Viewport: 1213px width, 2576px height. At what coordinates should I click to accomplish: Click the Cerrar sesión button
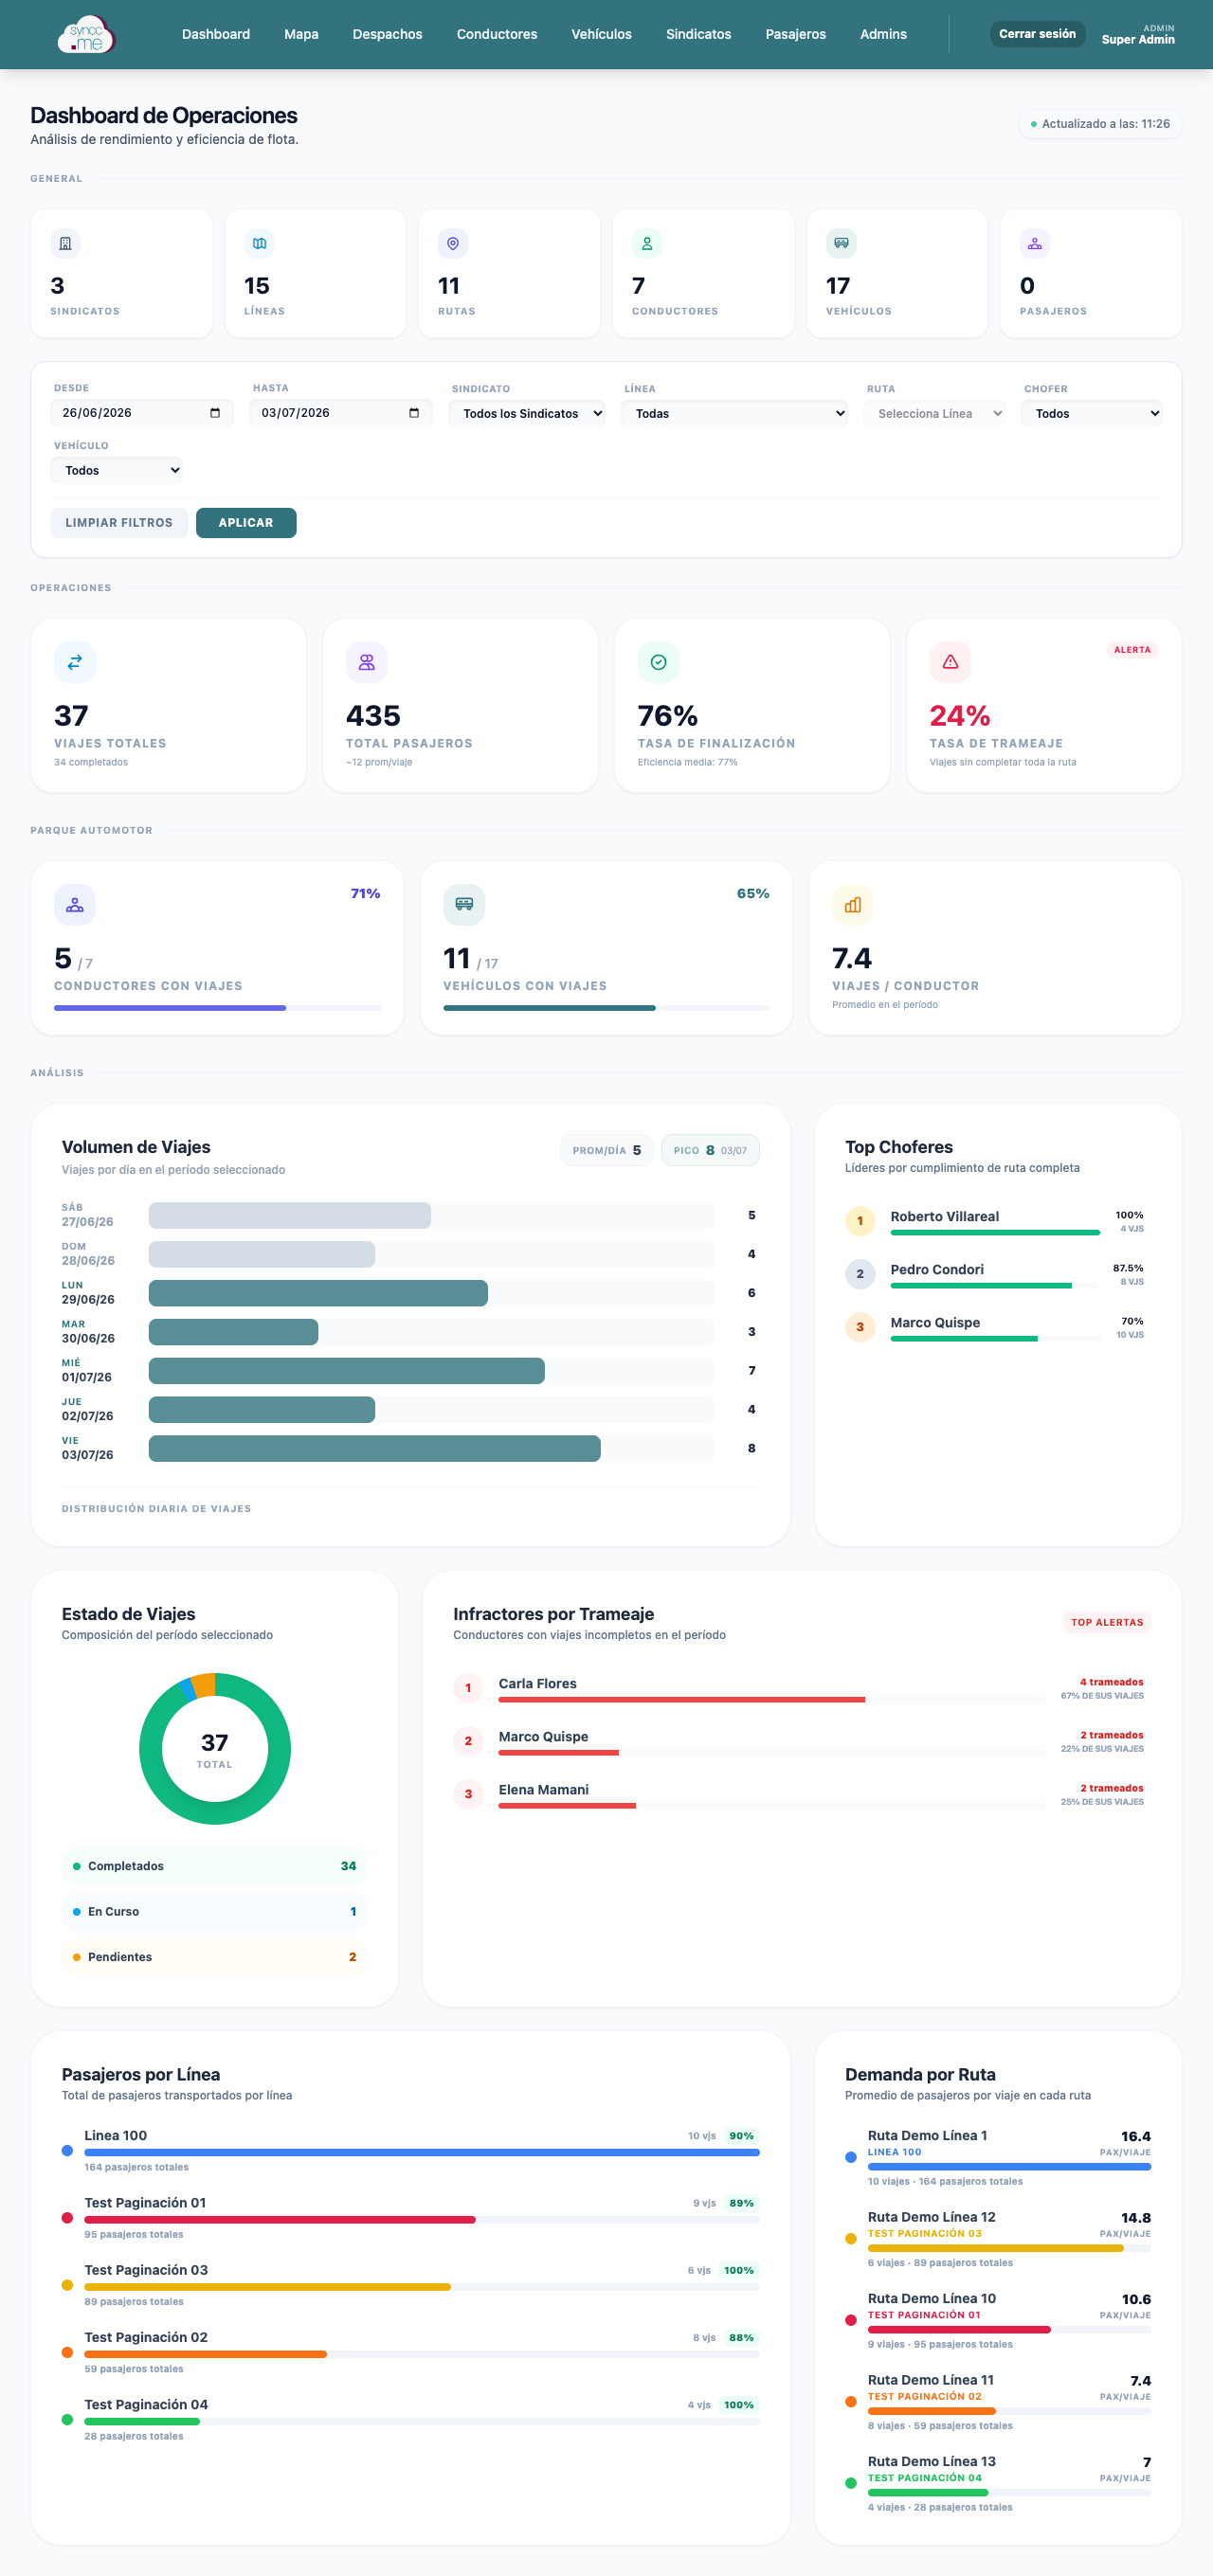tap(1037, 34)
